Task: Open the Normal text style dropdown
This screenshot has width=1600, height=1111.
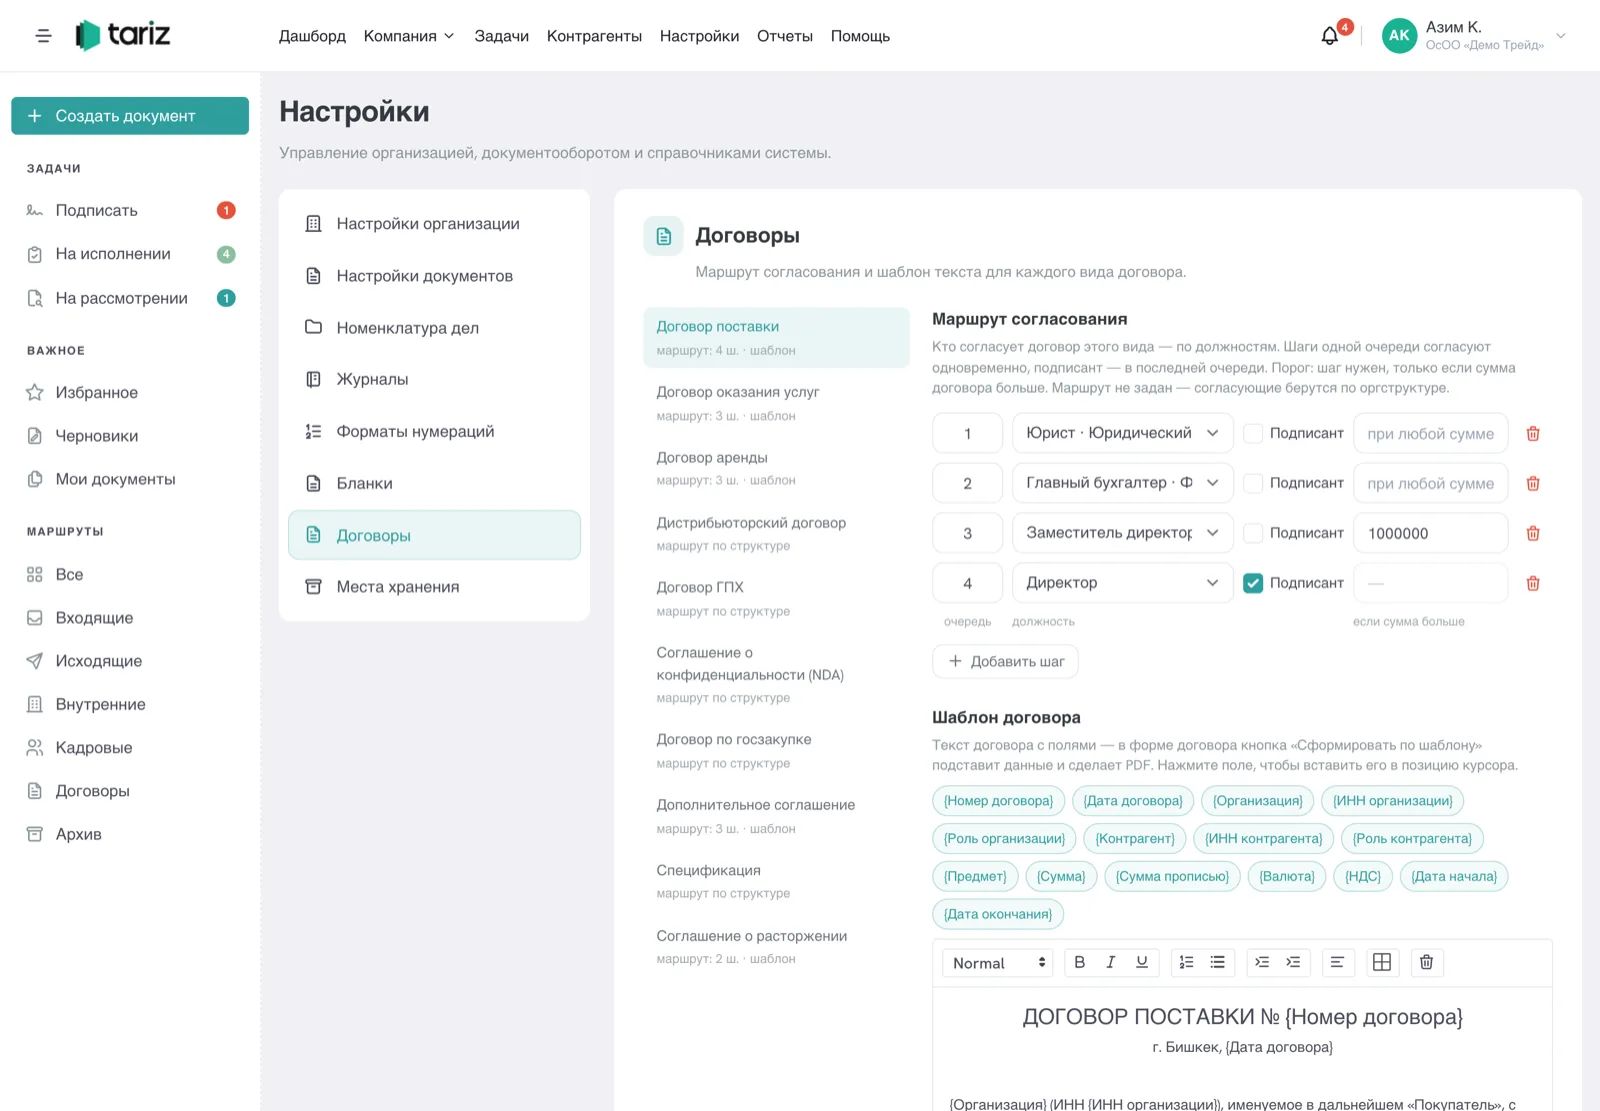Action: tap(998, 963)
